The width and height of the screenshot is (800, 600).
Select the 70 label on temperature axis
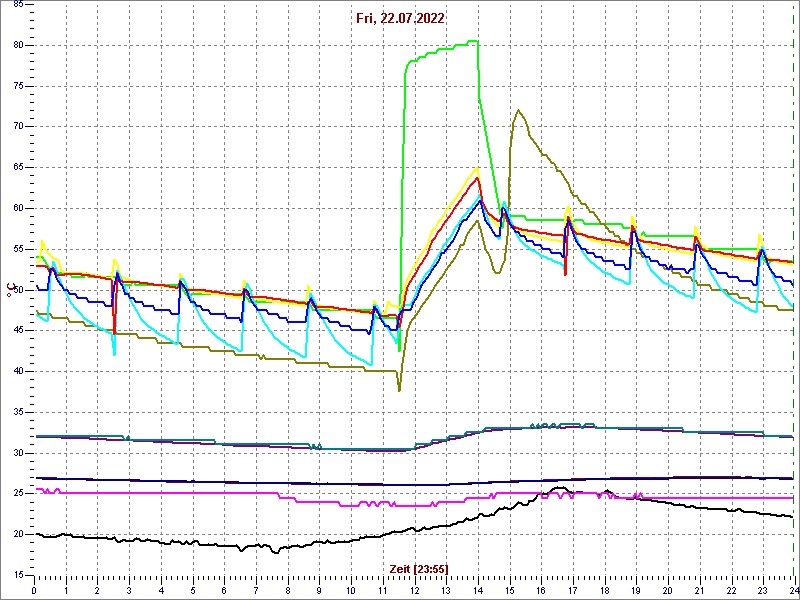(17, 127)
